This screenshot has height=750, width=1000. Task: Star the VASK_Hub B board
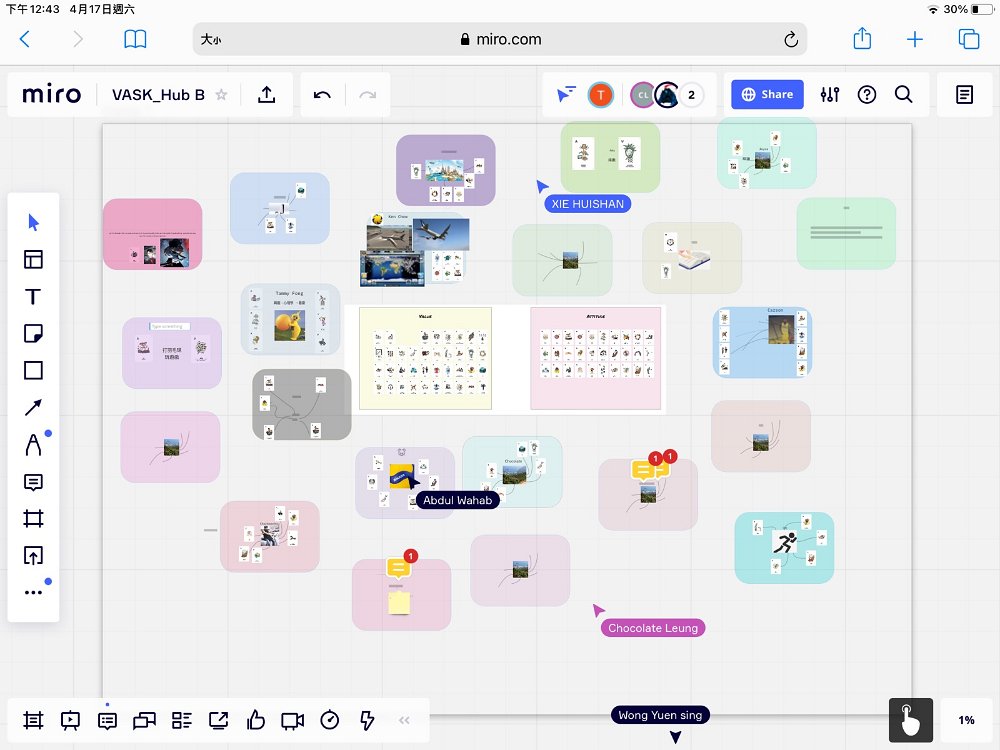click(x=221, y=95)
